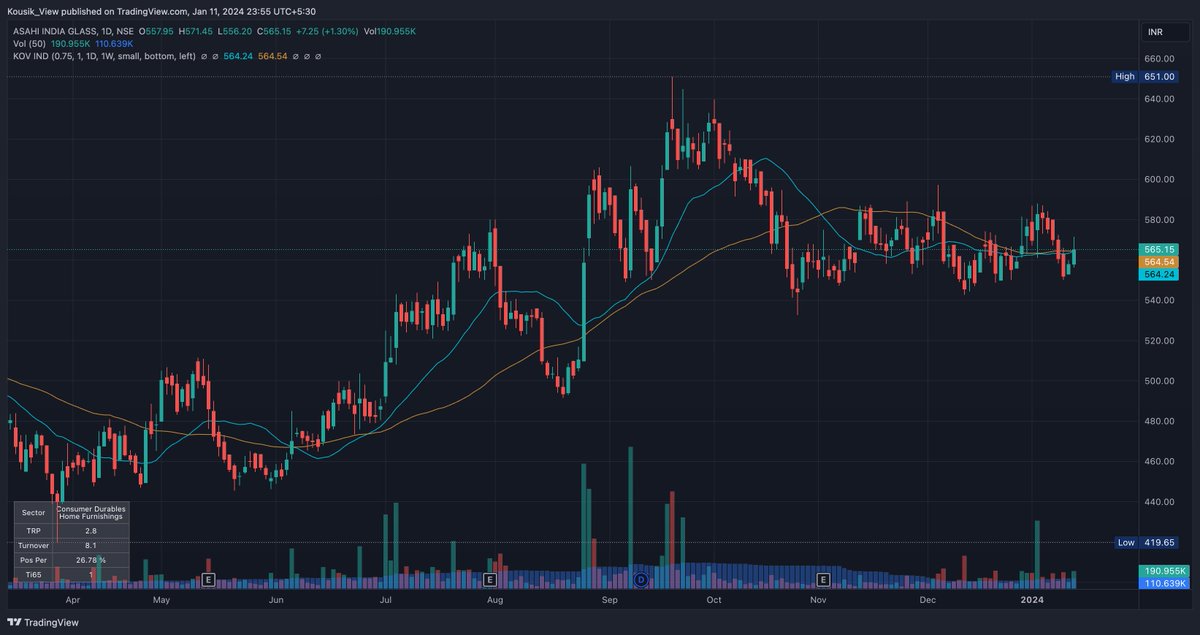Click the 500.00 price axis label
This screenshot has height=635, width=1200.
pos(1160,380)
